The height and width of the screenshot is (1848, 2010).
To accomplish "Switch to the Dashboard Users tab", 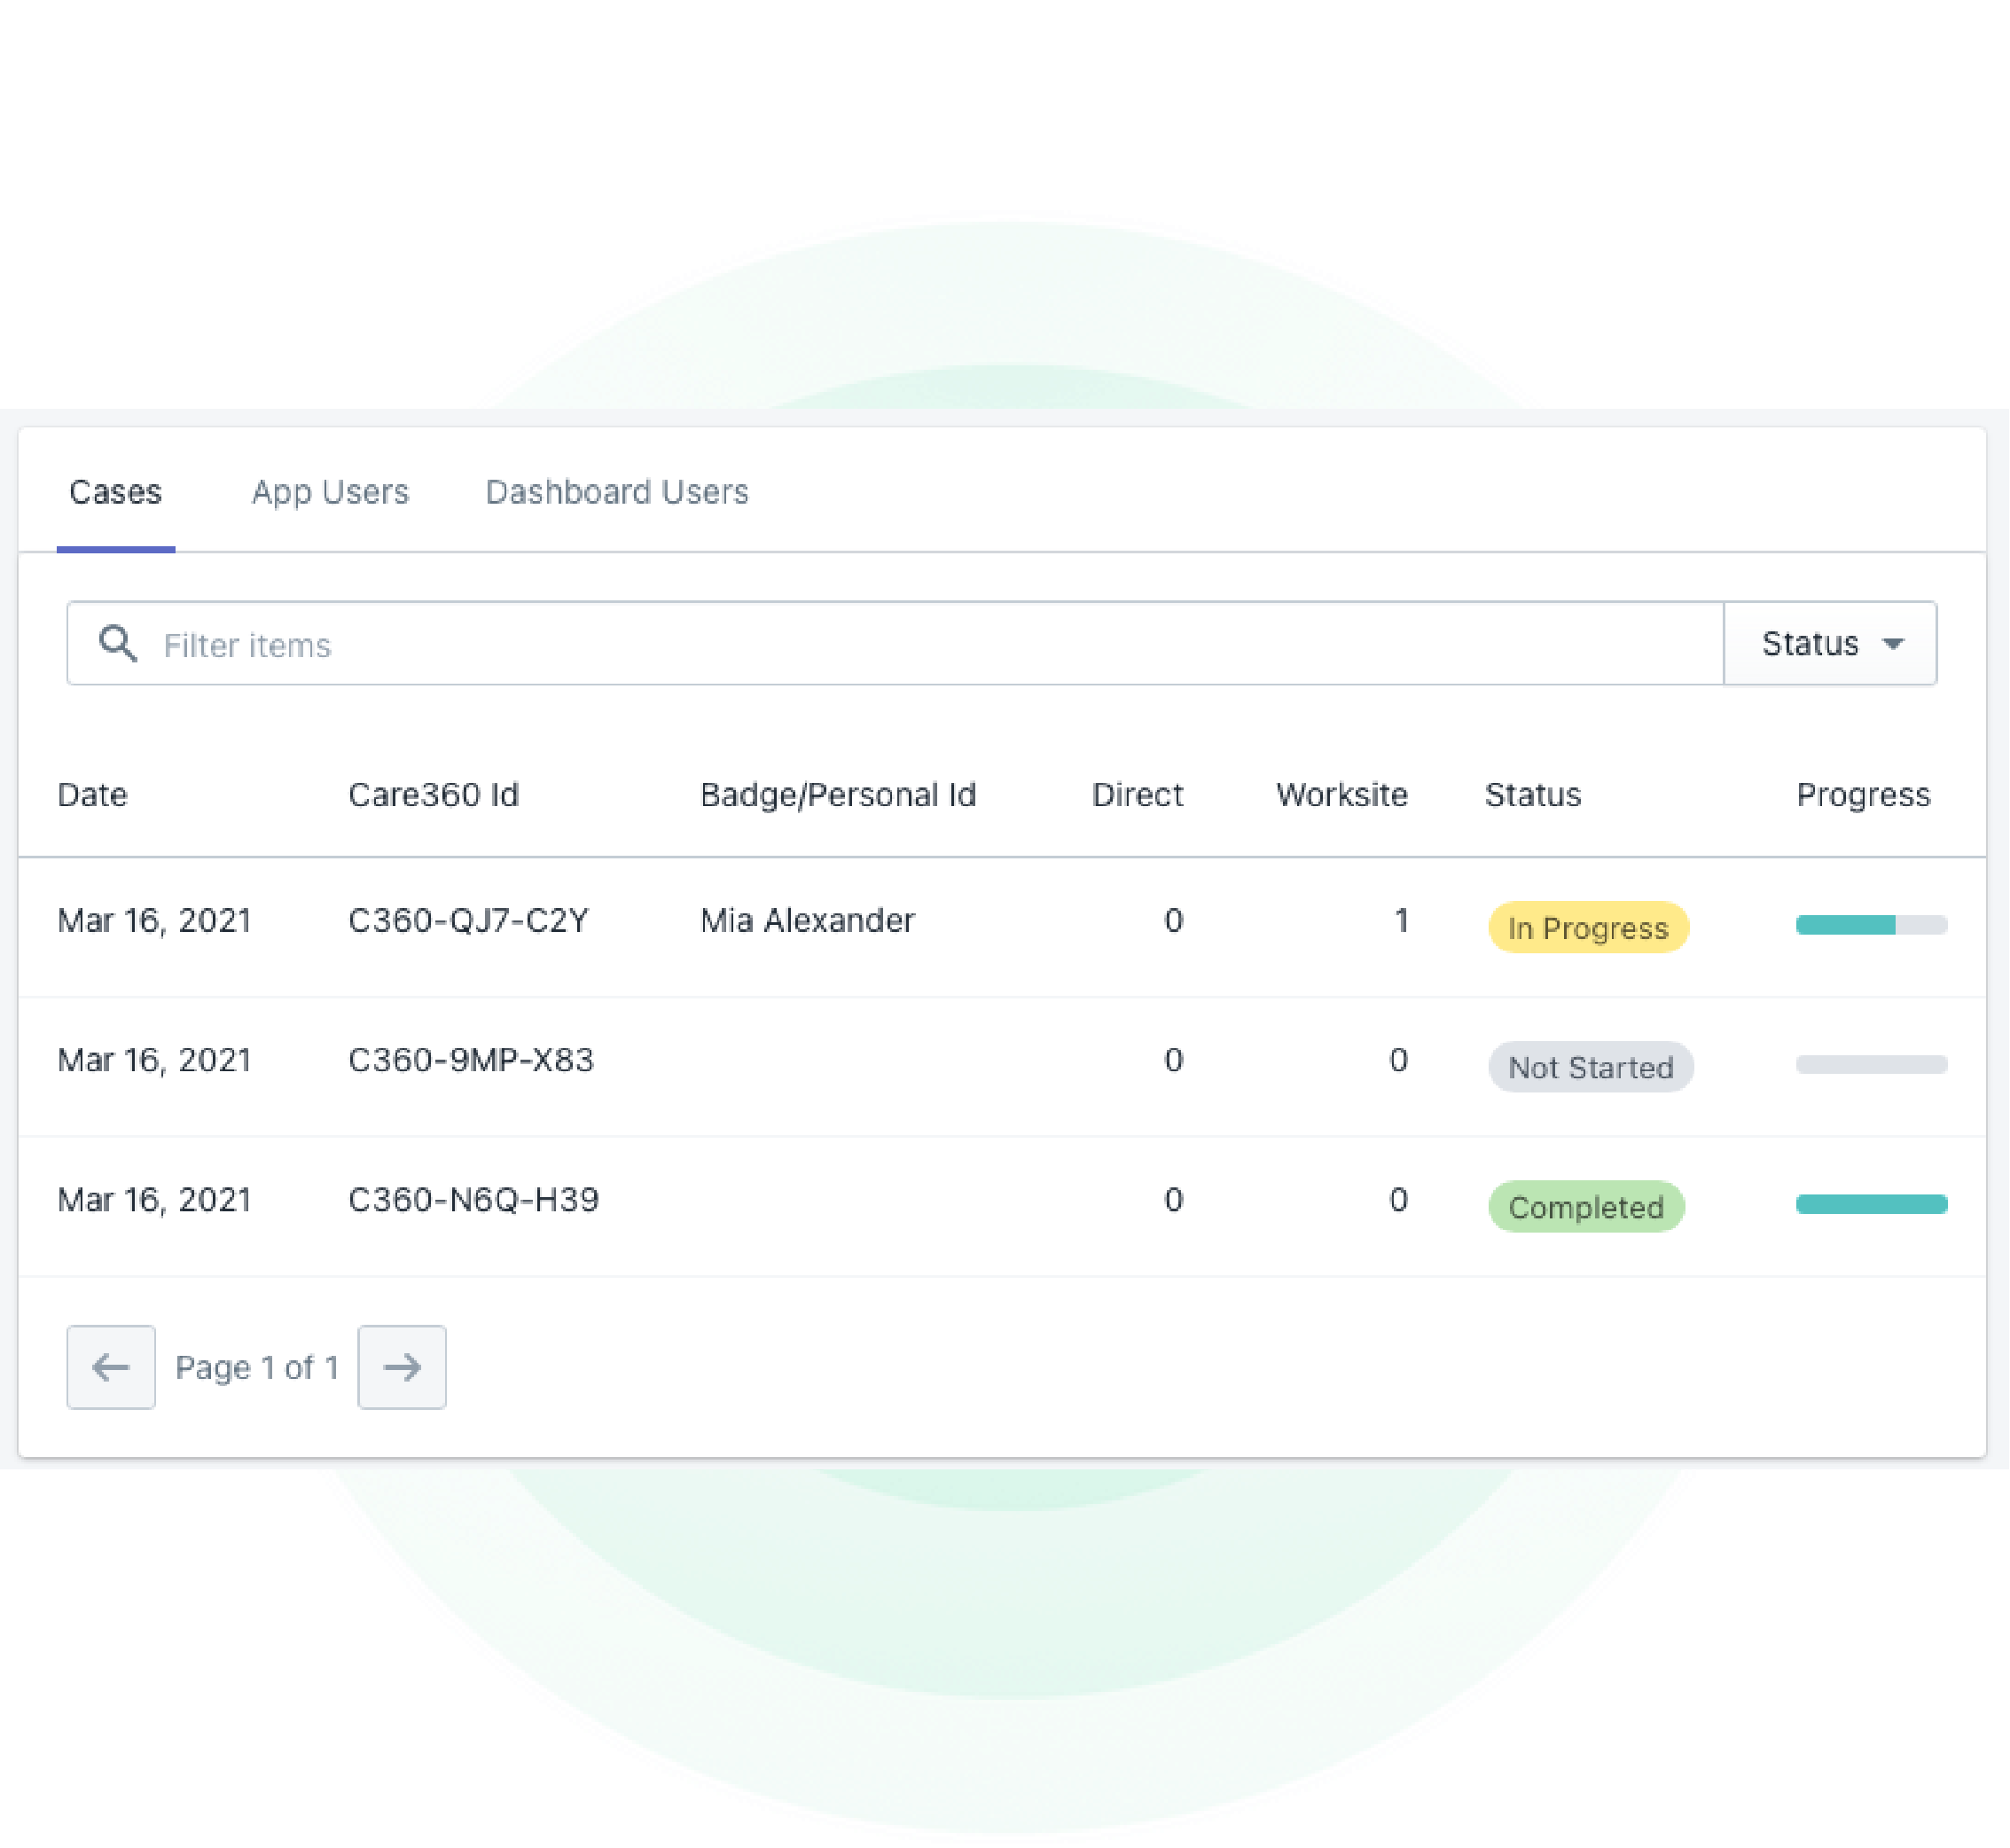I will click(616, 491).
